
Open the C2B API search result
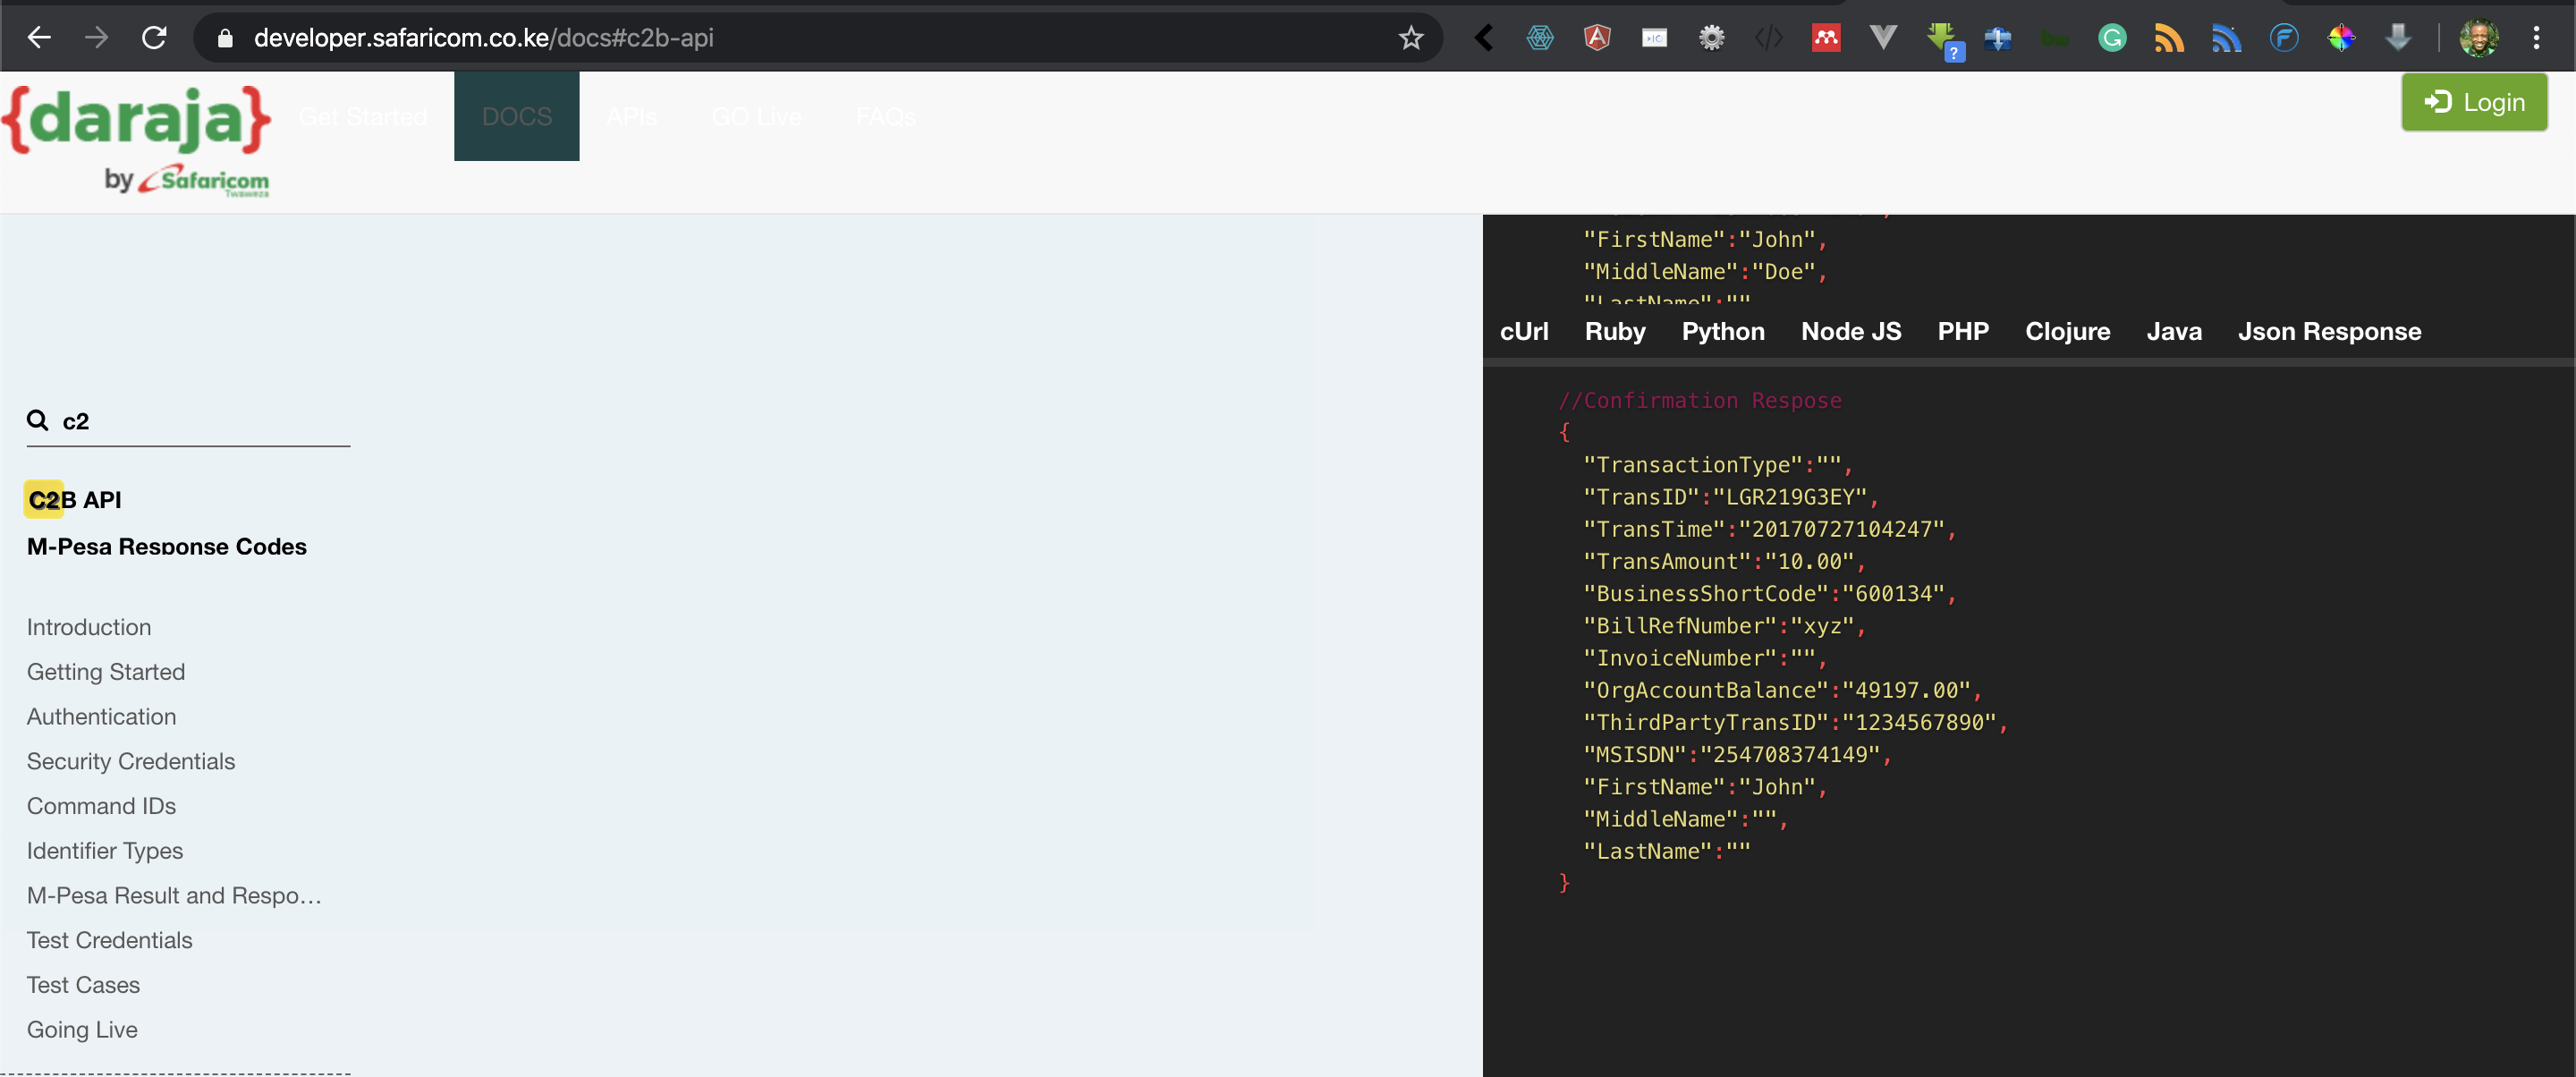click(x=75, y=499)
